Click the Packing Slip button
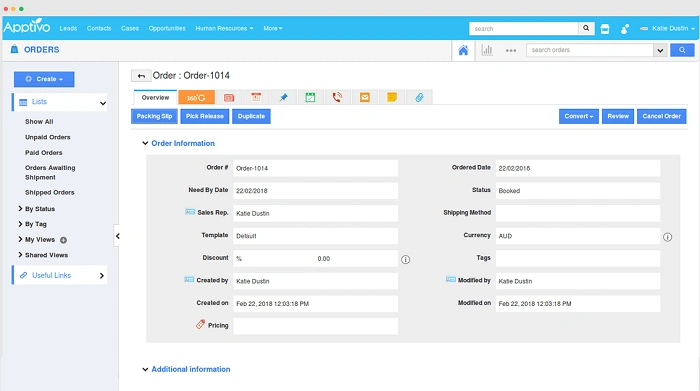The height and width of the screenshot is (391, 700). [154, 116]
